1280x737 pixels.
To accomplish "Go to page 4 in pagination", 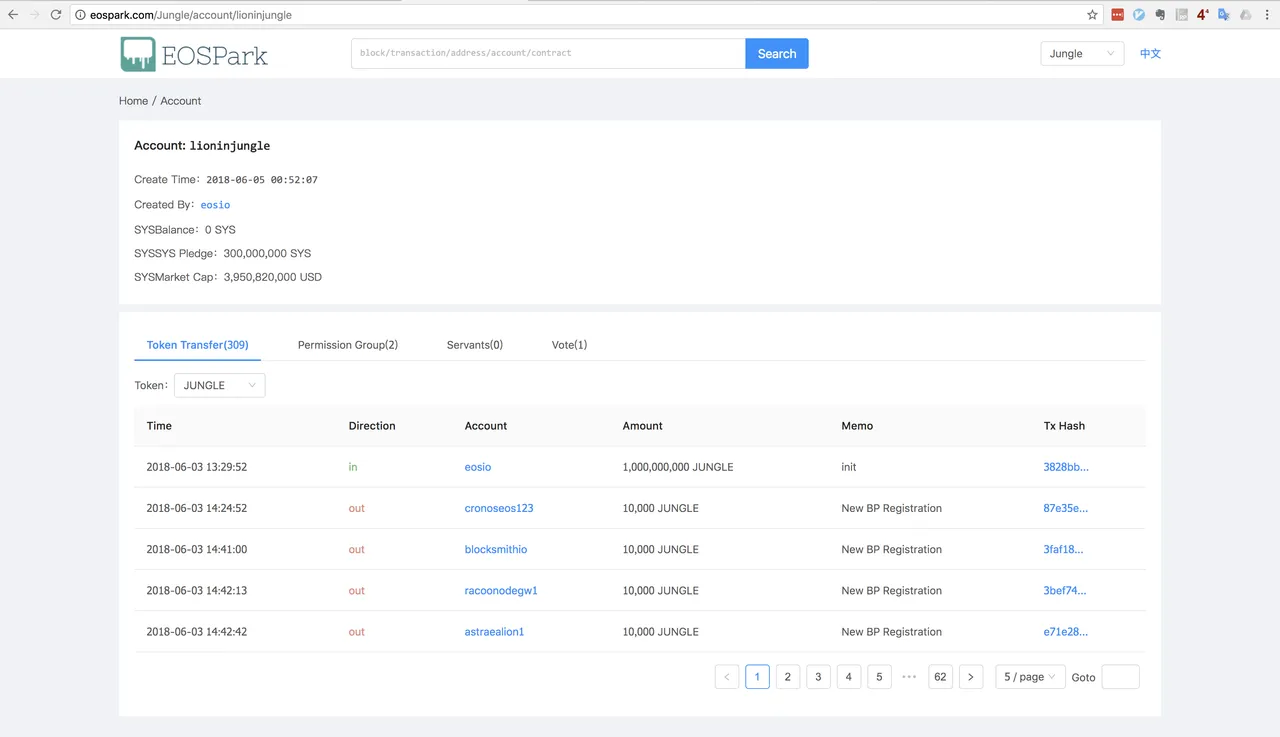I will (x=849, y=677).
